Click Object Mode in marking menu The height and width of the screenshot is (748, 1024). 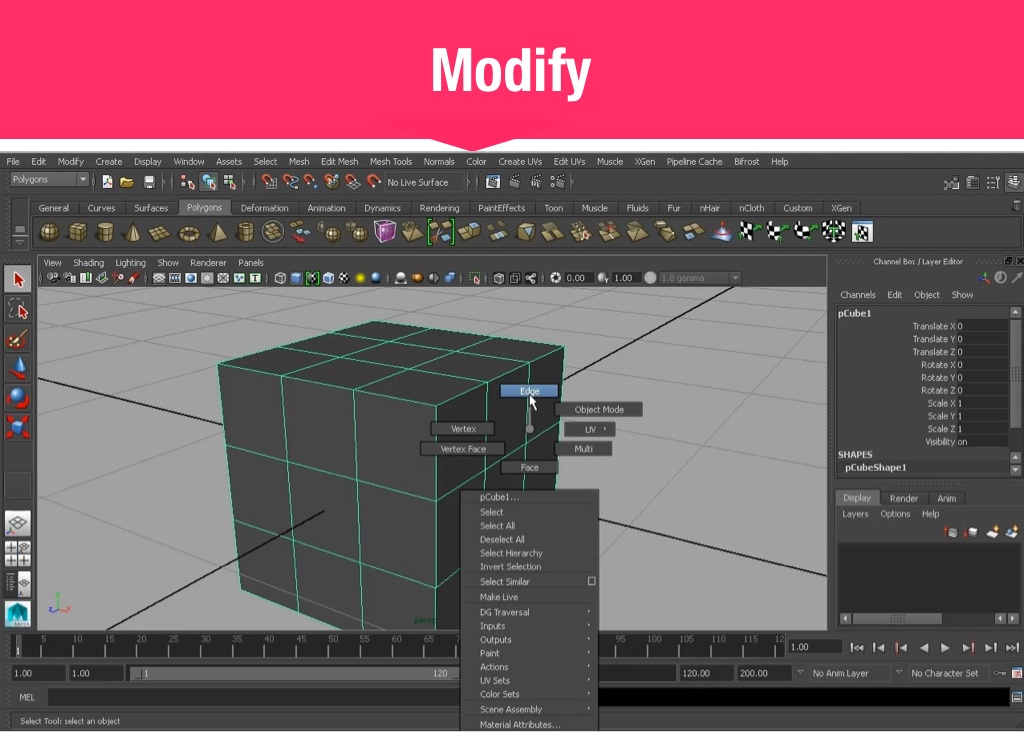[x=598, y=409]
